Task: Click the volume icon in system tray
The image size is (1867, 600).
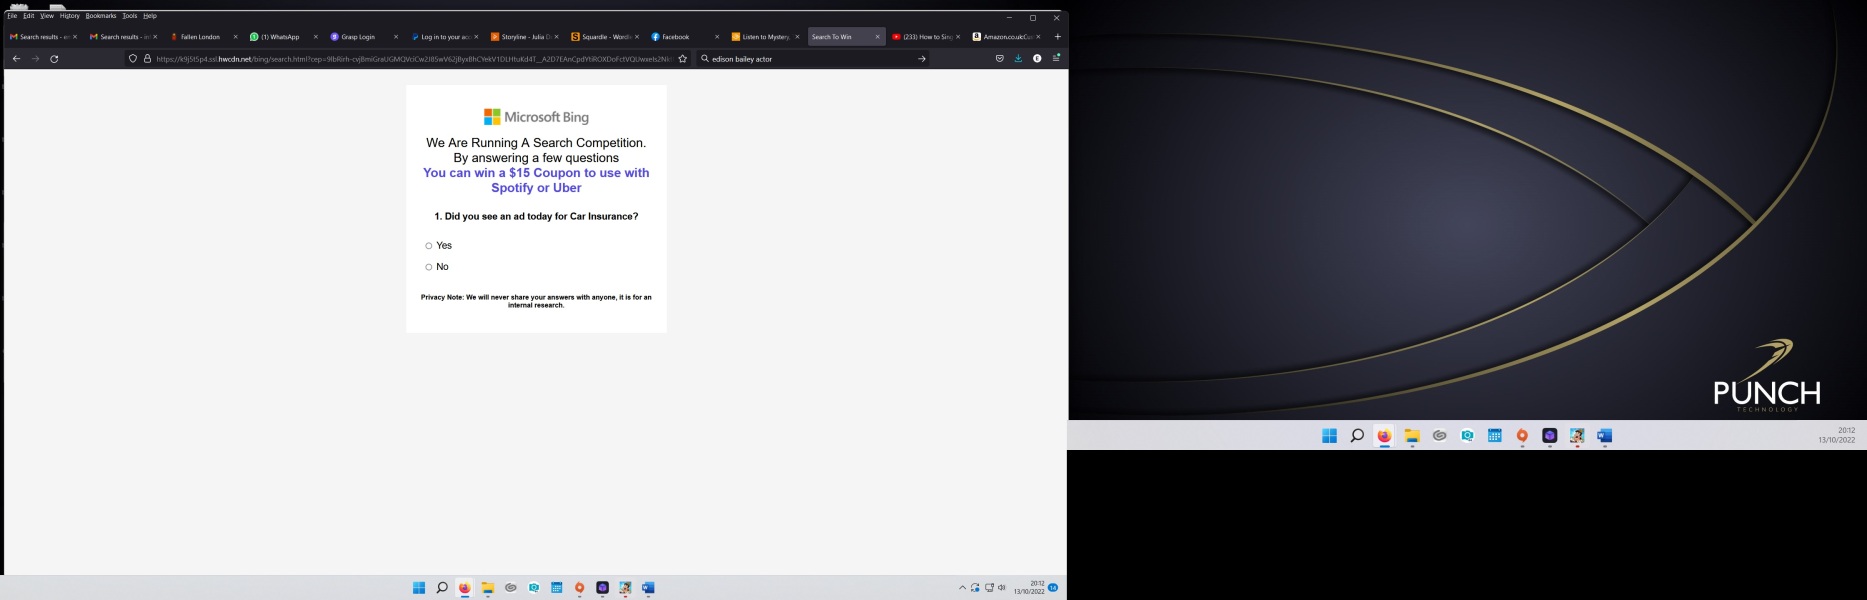Action: click(x=1002, y=588)
